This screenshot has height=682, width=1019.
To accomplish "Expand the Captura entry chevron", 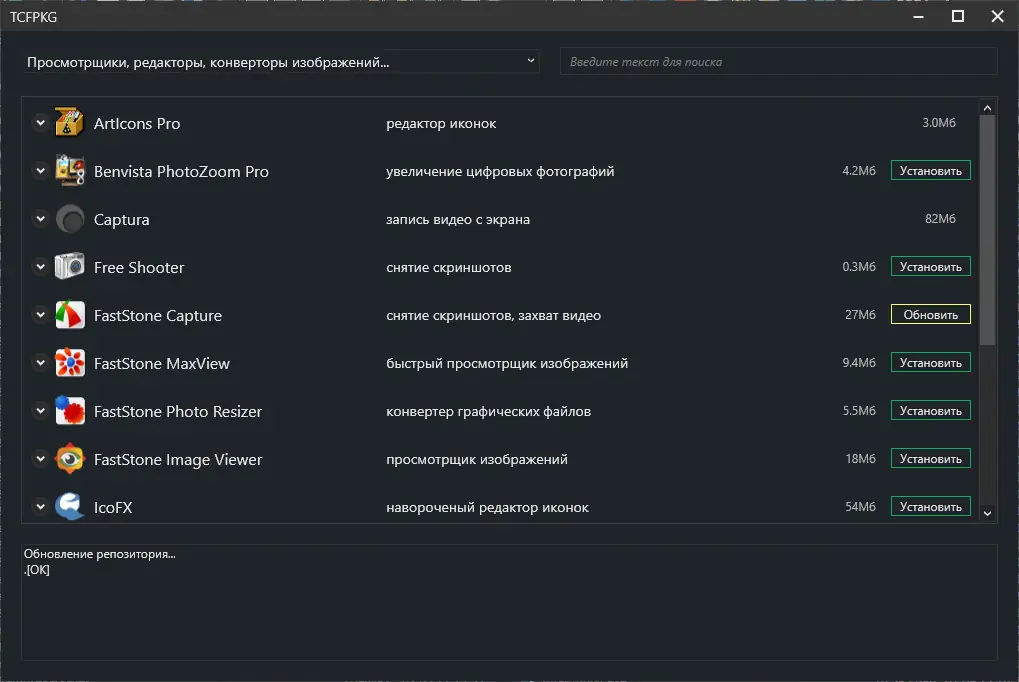I will coord(41,219).
